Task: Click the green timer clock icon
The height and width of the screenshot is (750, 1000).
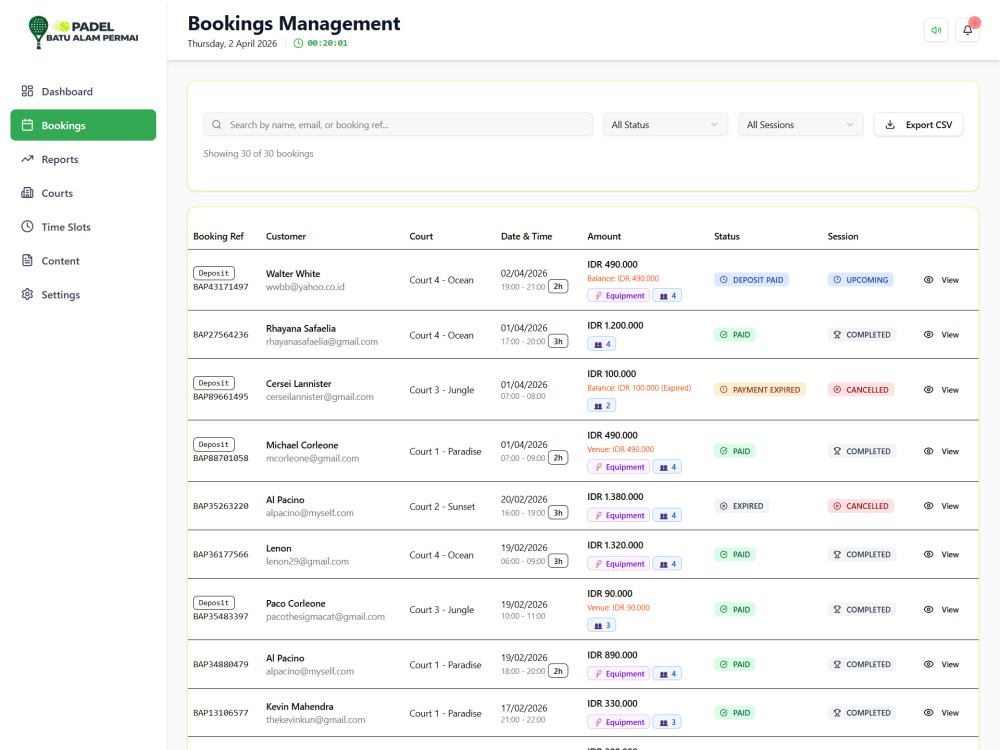Action: point(298,43)
